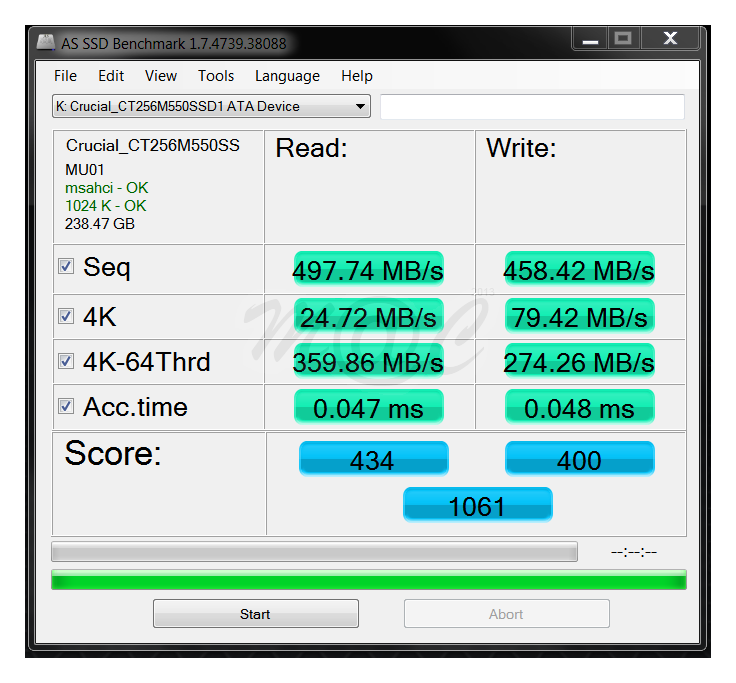Click the Read: column header
This screenshot has width=736, height=683.
311,148
